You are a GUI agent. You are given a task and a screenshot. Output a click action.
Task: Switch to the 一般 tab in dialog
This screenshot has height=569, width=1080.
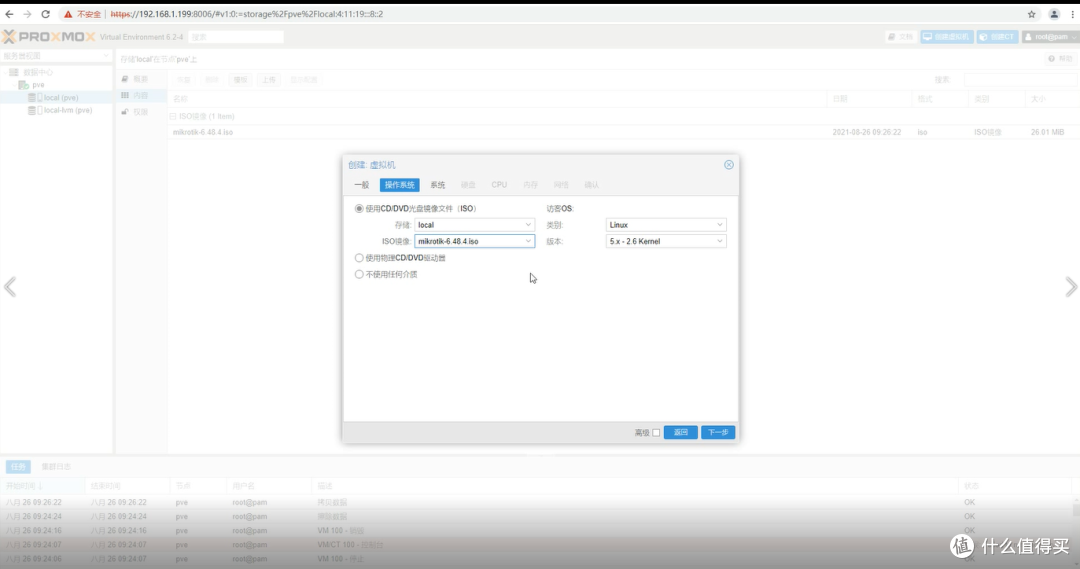pos(362,185)
